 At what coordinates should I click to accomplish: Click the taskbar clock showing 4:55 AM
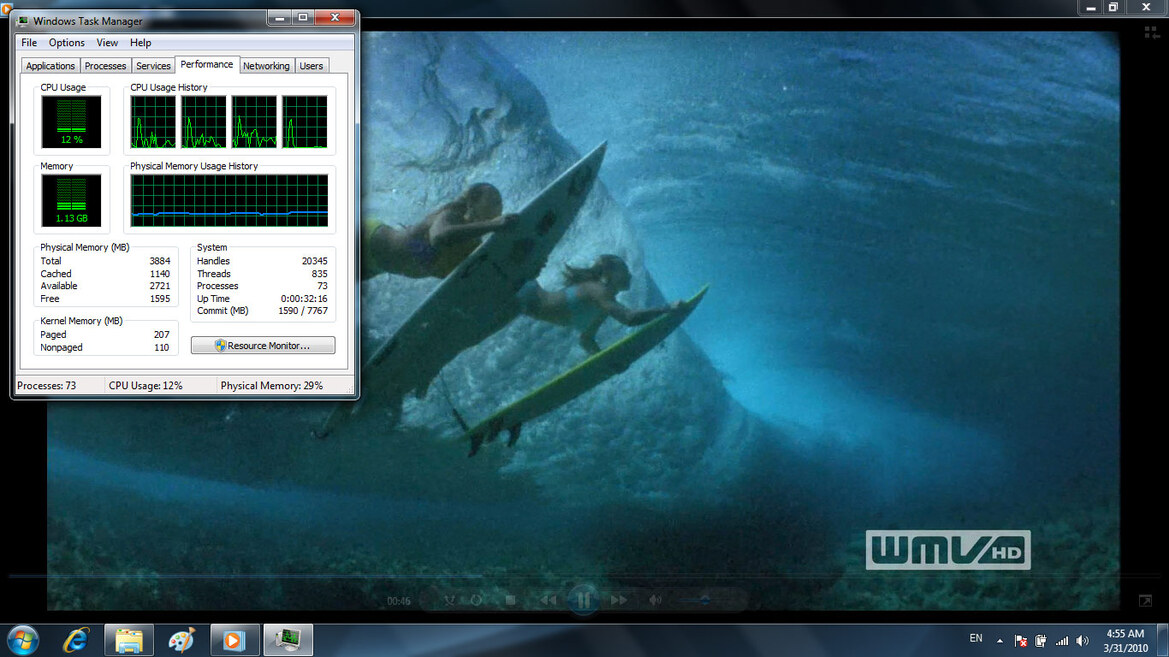[x=1125, y=641]
